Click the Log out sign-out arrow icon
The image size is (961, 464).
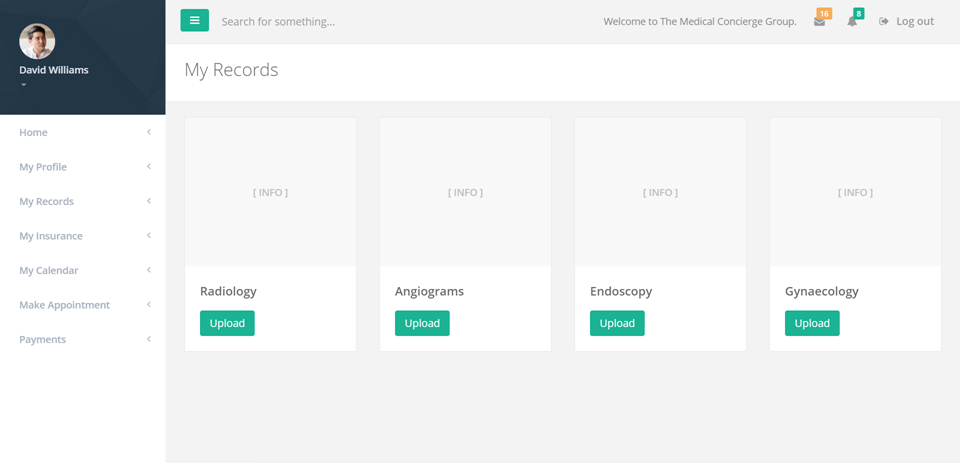(x=884, y=21)
